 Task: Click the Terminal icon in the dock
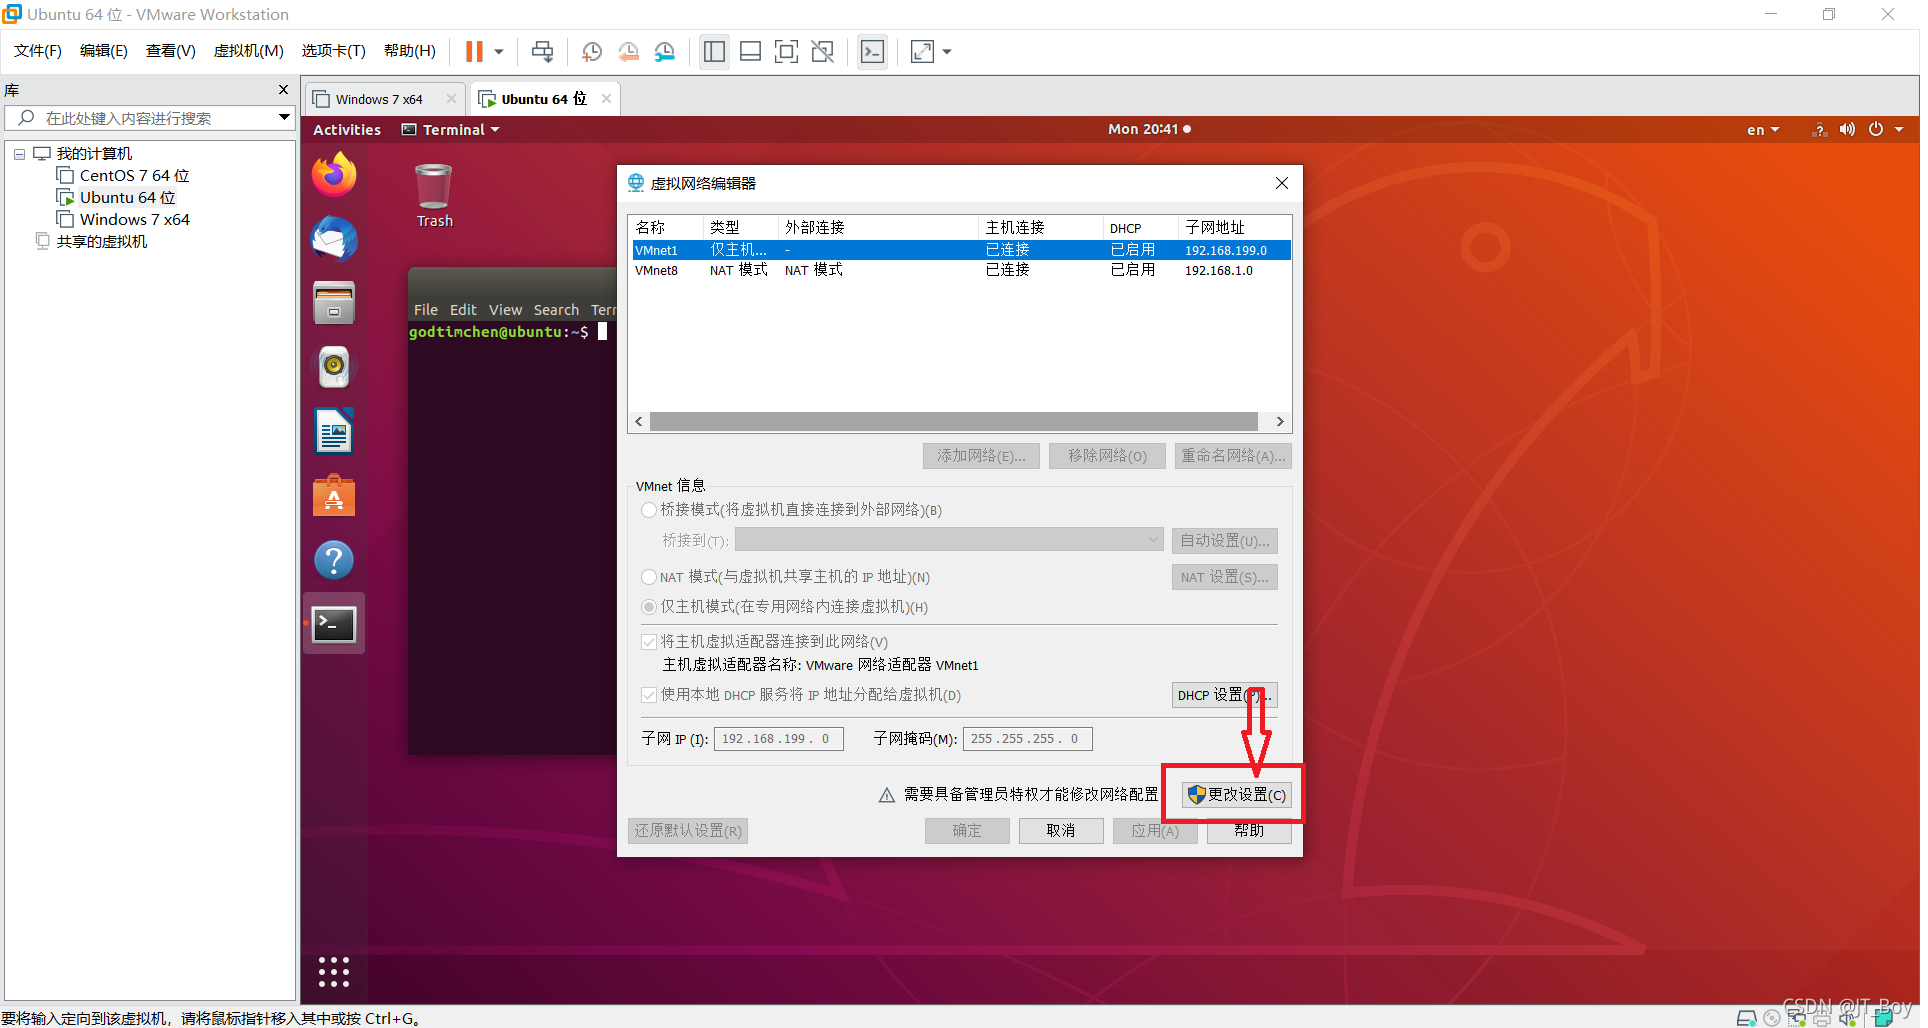tap(334, 625)
